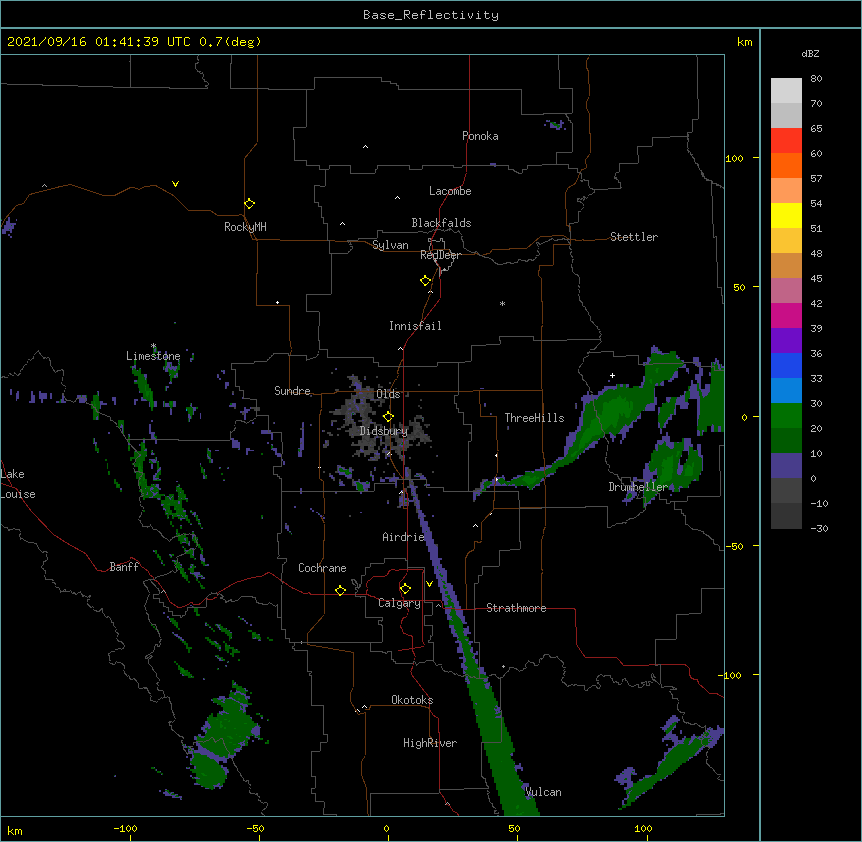862x842 pixels.
Task: Click the dBZ legend heading
Action: (810, 53)
